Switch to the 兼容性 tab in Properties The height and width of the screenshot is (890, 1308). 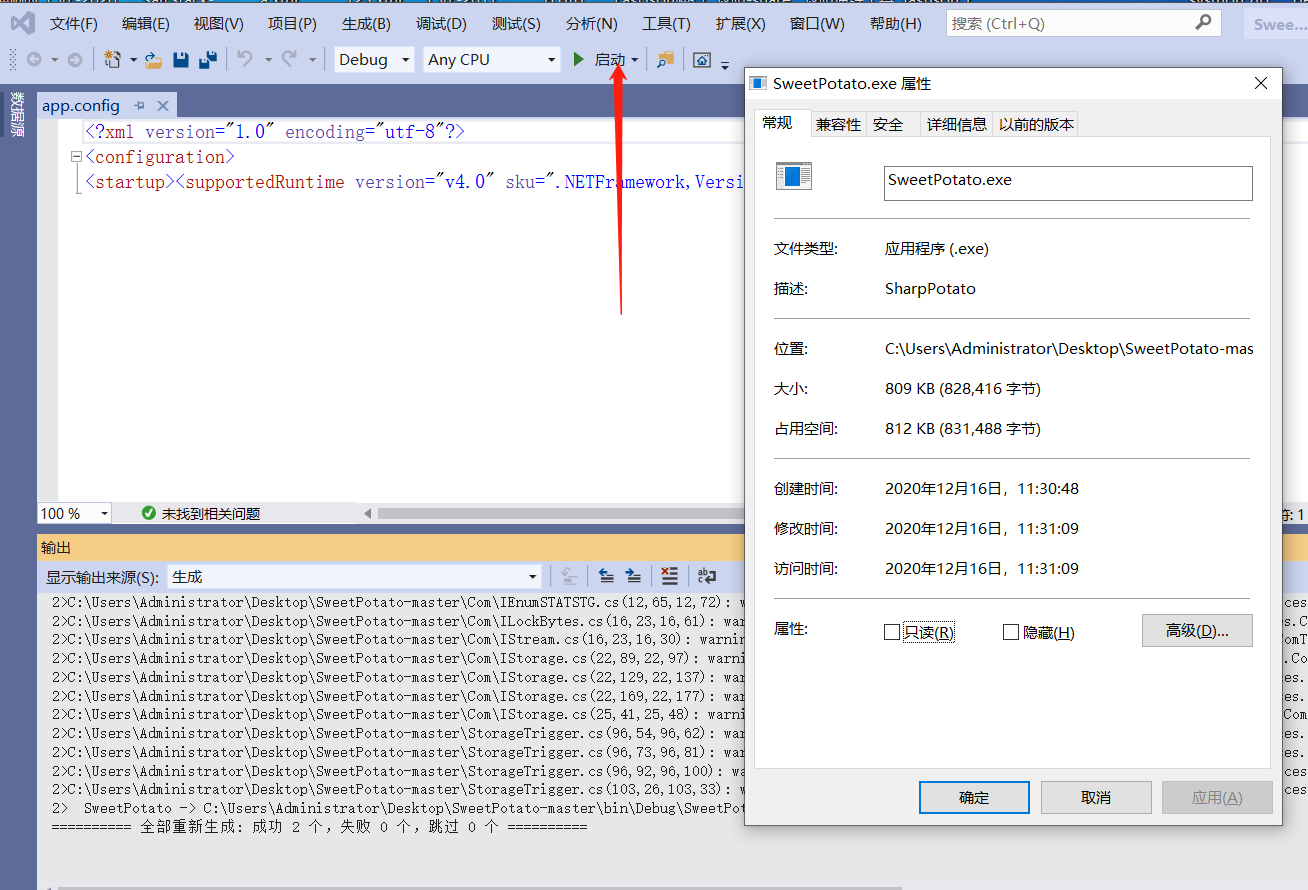tap(838, 124)
